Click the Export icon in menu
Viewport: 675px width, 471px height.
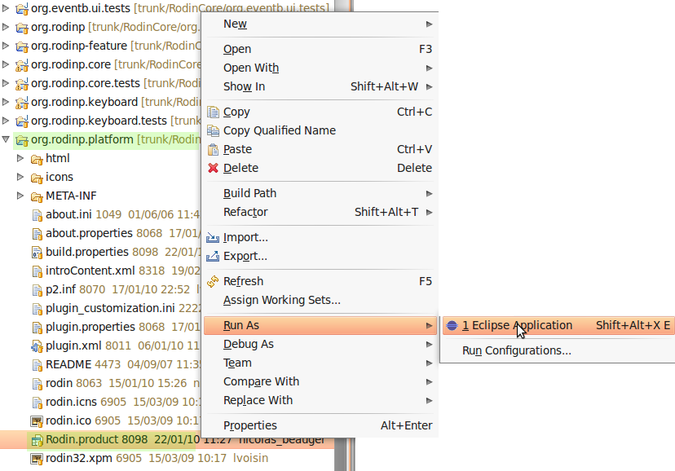click(x=213, y=256)
